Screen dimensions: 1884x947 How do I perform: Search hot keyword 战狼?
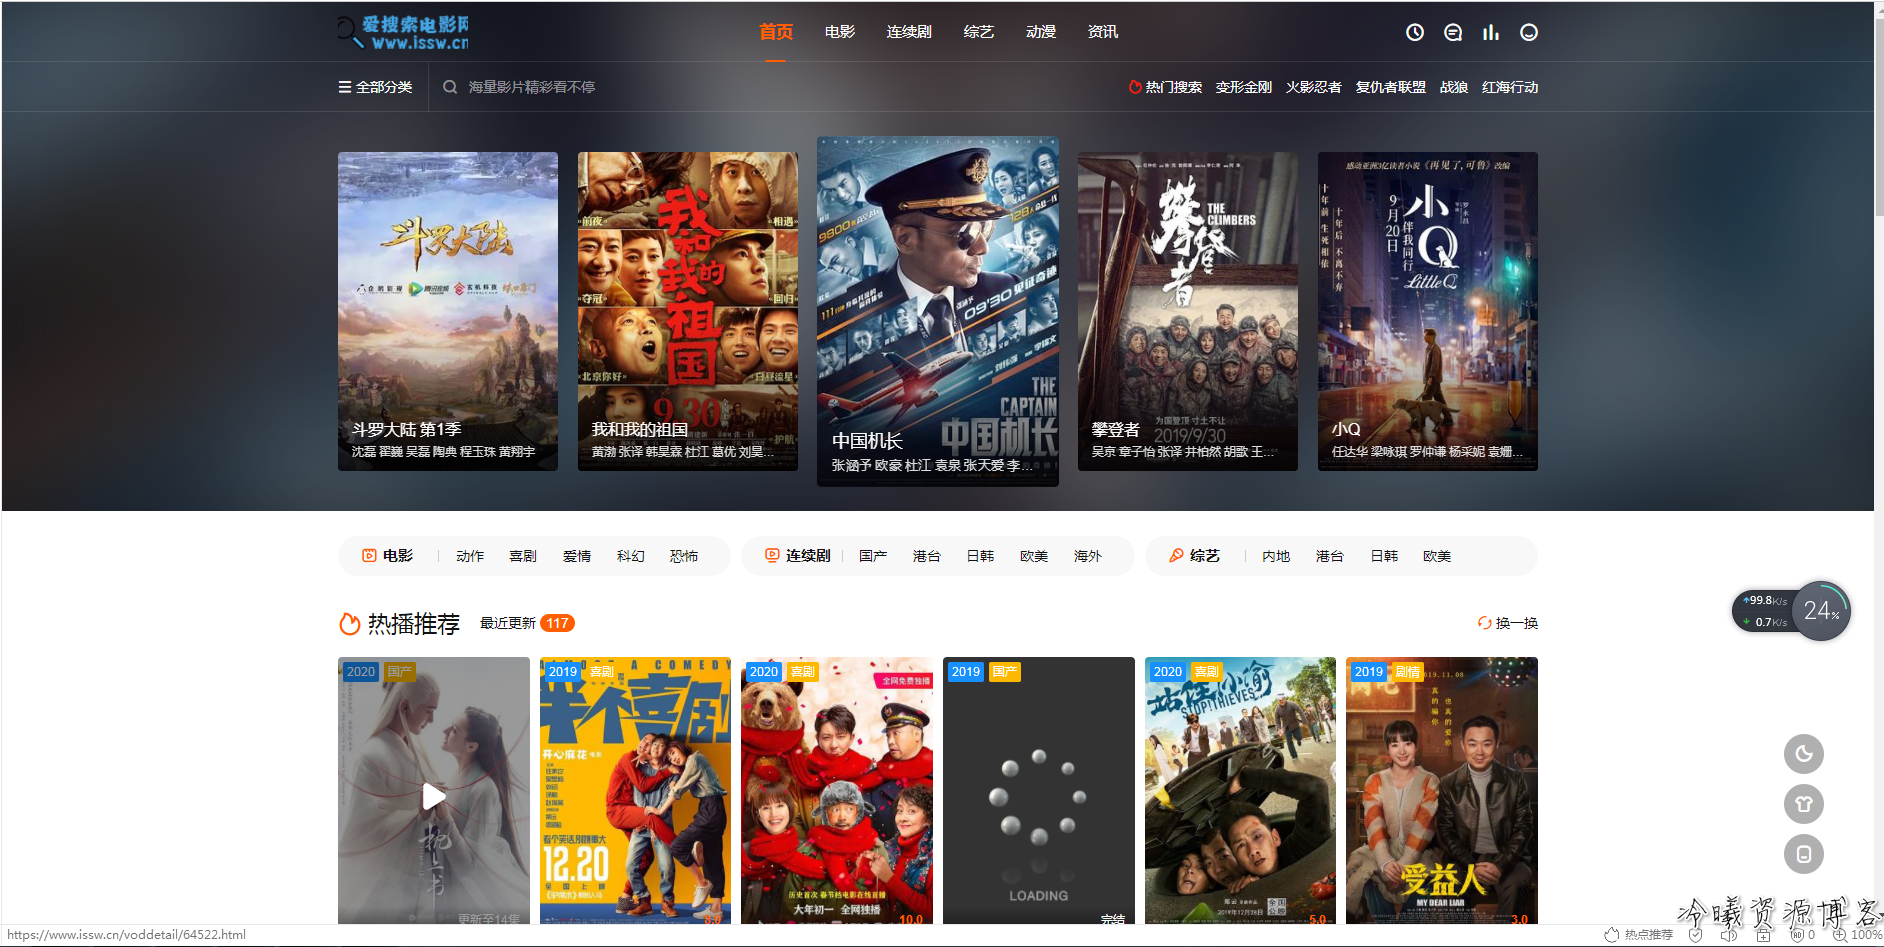pyautogui.click(x=1453, y=87)
